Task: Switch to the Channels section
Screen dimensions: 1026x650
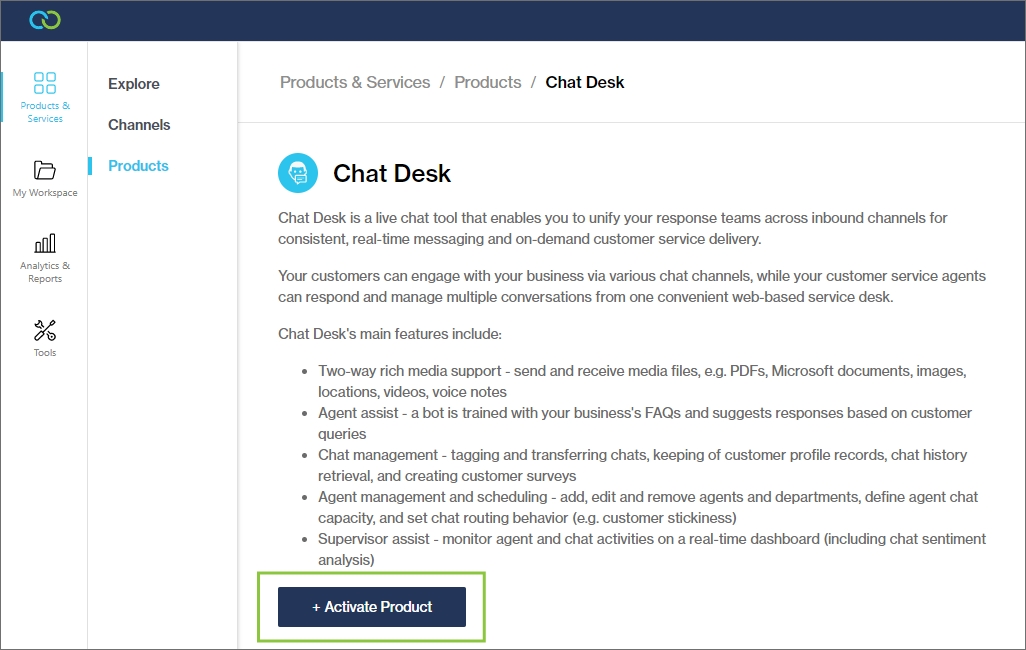Action: 138,124
